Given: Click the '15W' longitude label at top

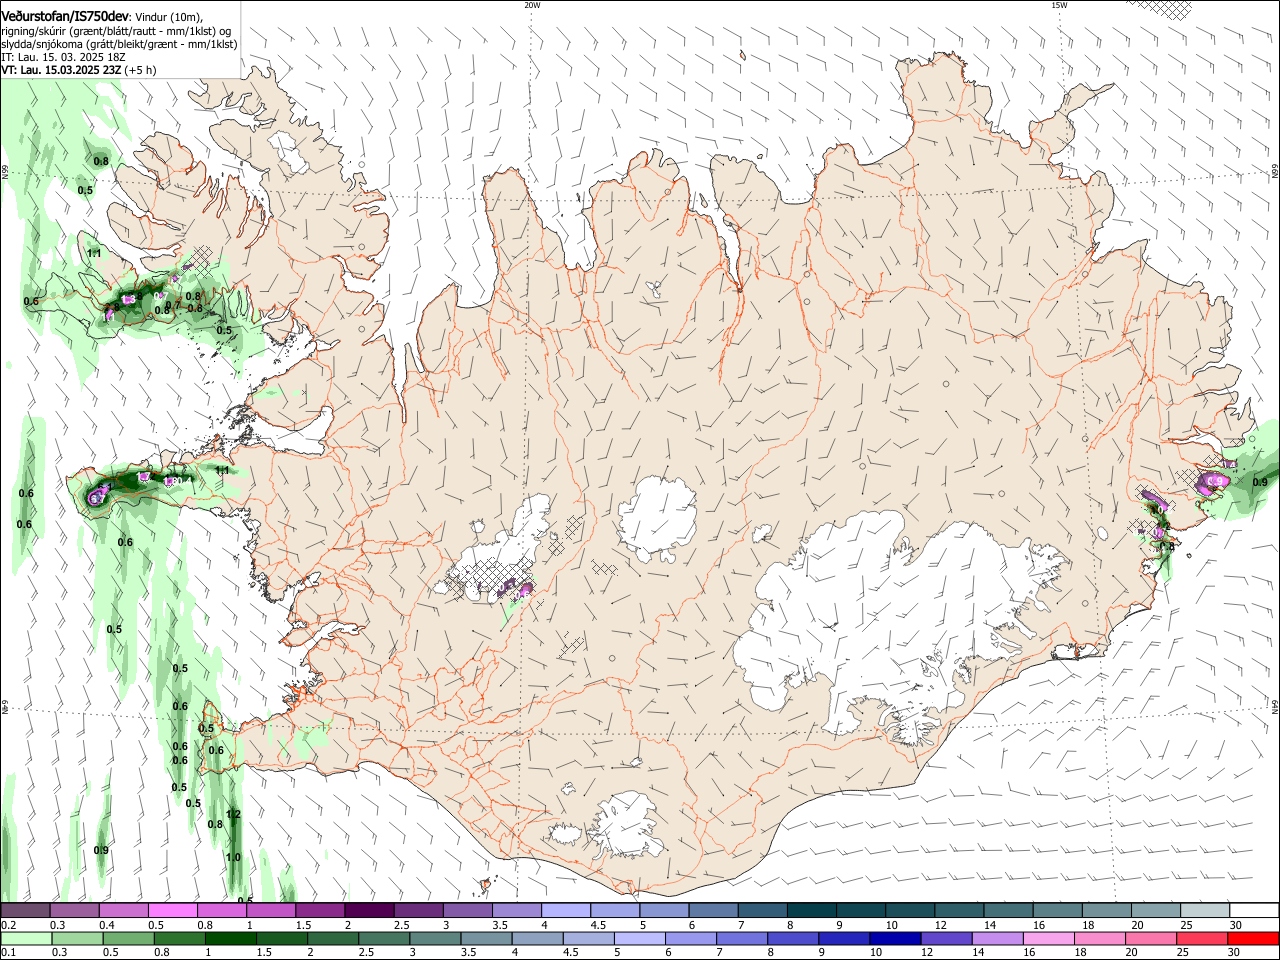Looking at the screenshot, I should (1059, 5).
